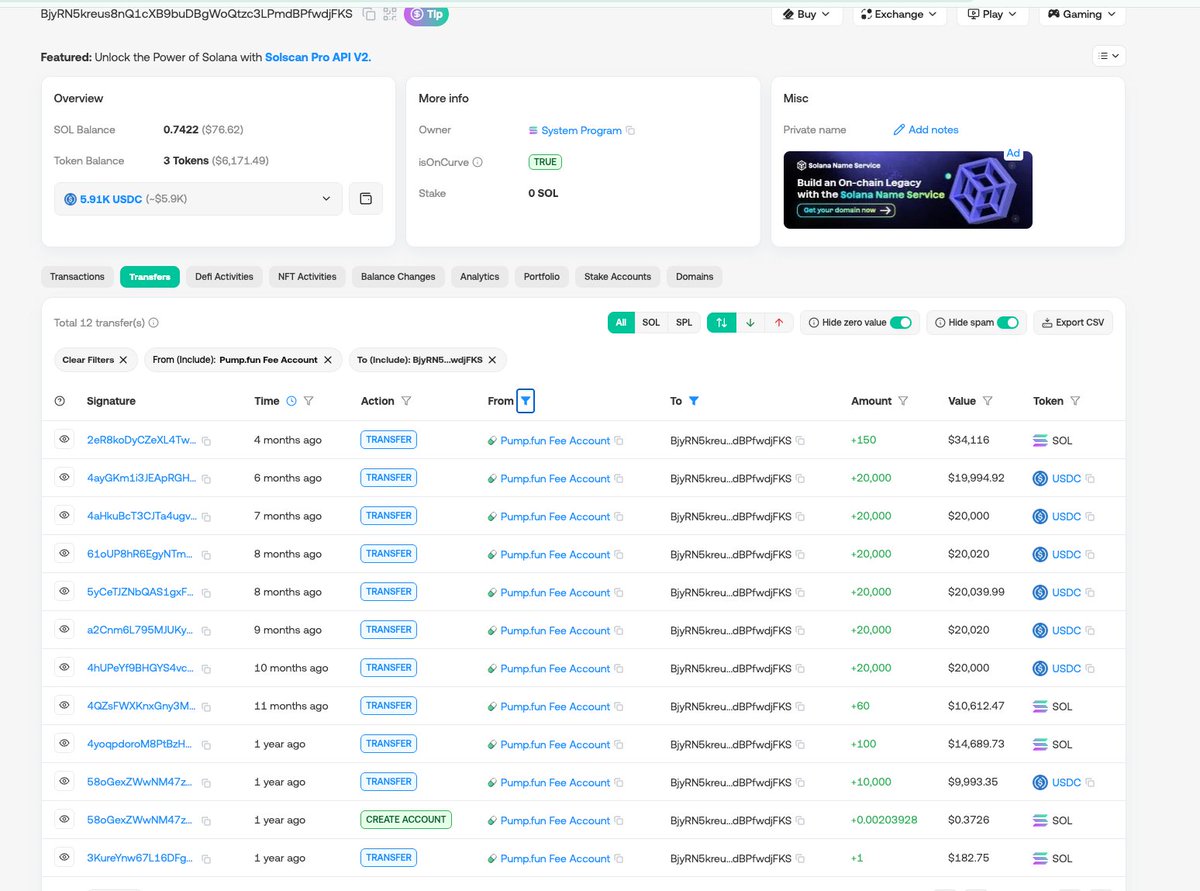Open the To column filter icon

694,401
